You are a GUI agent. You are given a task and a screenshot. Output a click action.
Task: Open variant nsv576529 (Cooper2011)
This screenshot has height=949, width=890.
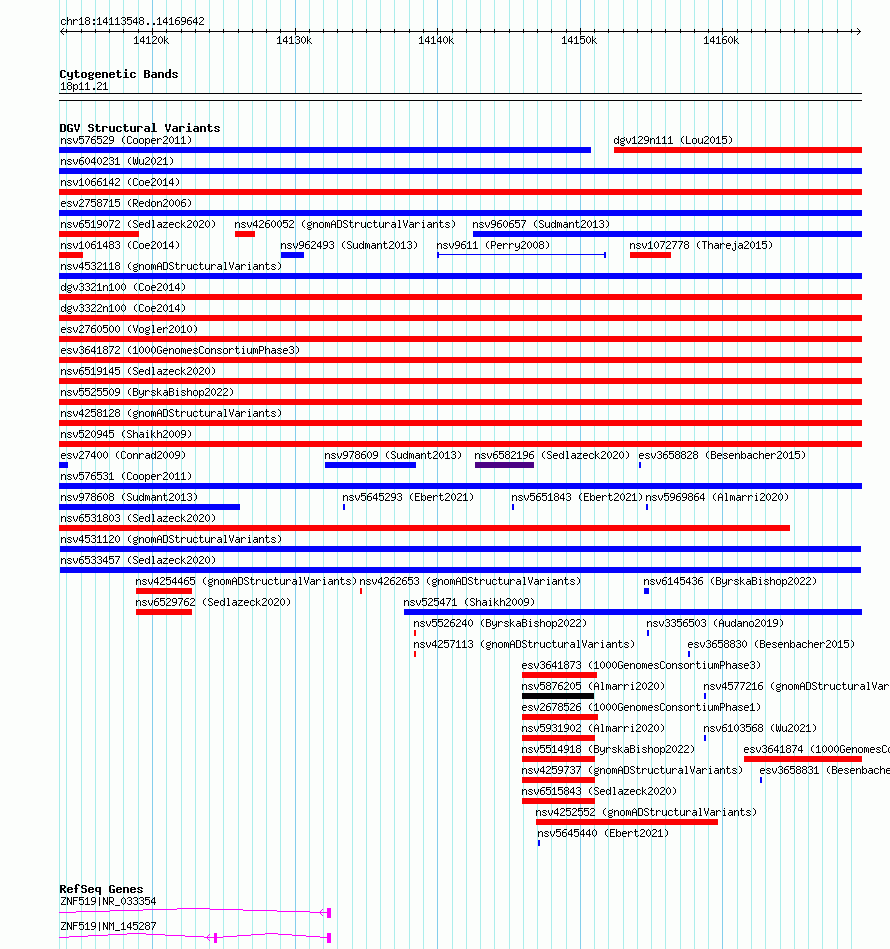[325, 150]
